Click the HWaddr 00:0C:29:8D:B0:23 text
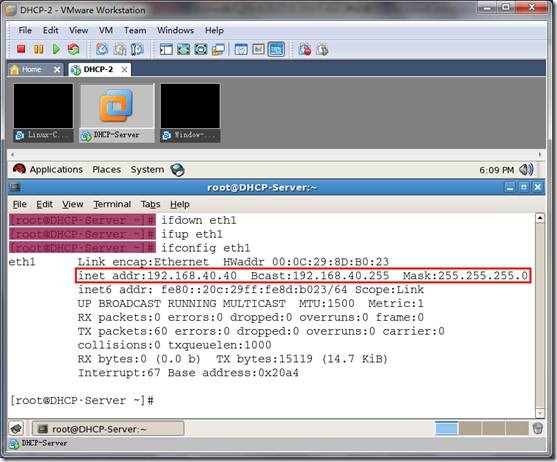This screenshot has height=462, width=557. point(306,262)
